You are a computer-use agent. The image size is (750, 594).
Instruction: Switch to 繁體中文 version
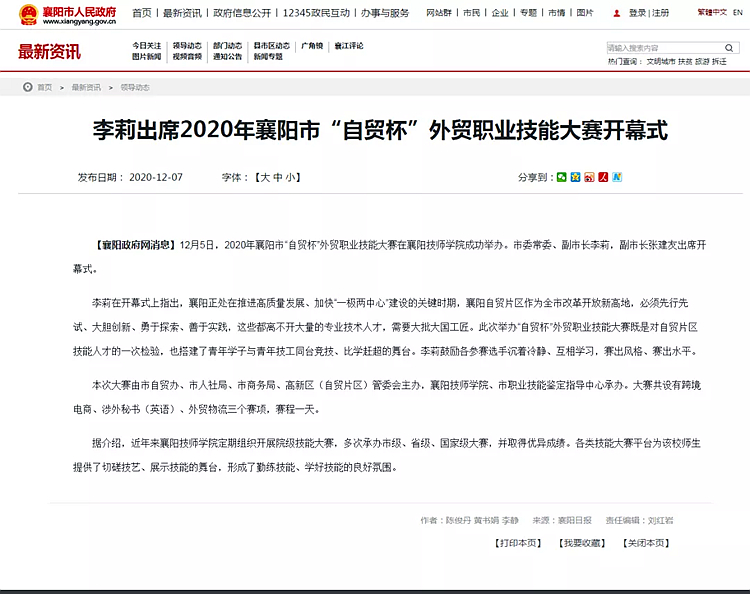pyautogui.click(x=712, y=12)
